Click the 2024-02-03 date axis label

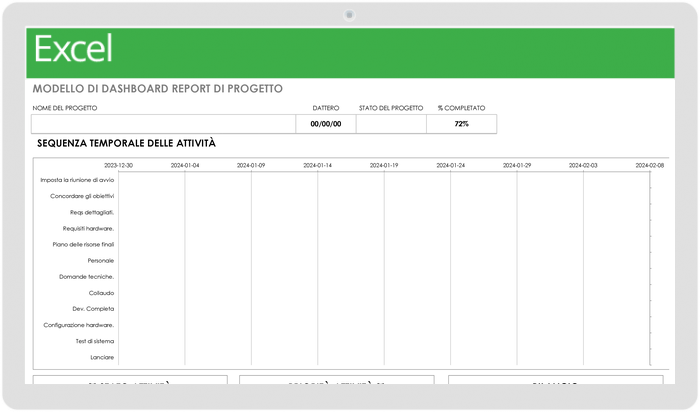(x=583, y=165)
